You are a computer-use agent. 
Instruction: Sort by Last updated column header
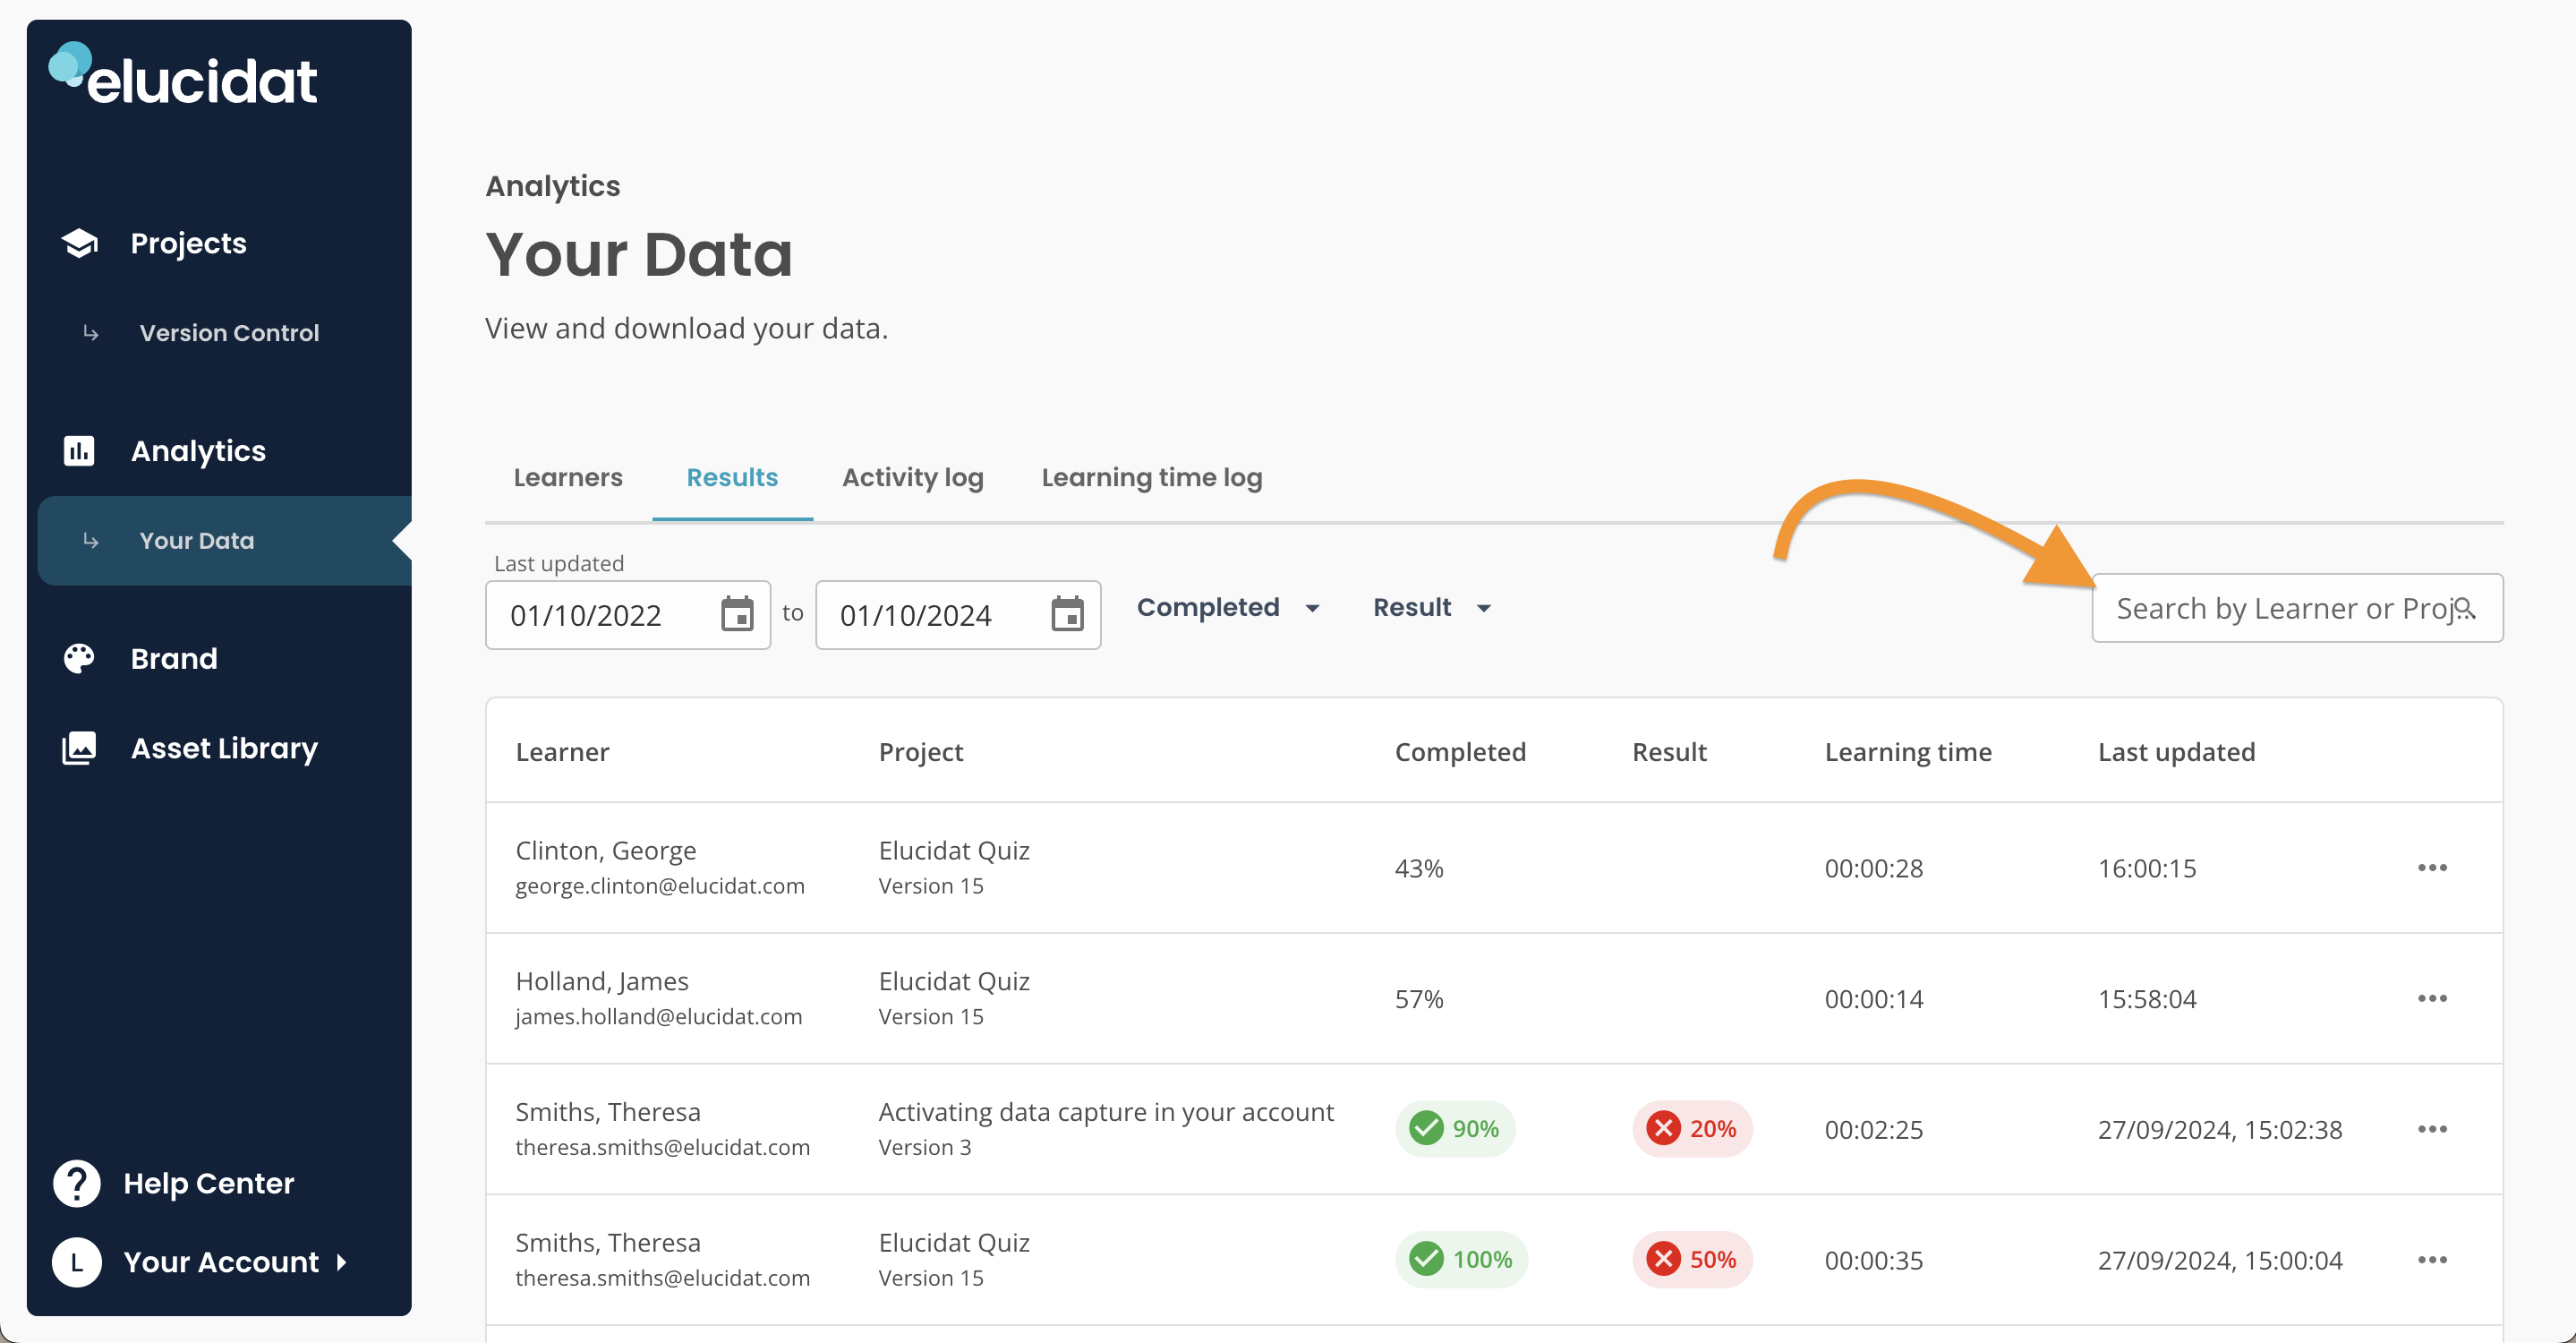coord(2176,752)
